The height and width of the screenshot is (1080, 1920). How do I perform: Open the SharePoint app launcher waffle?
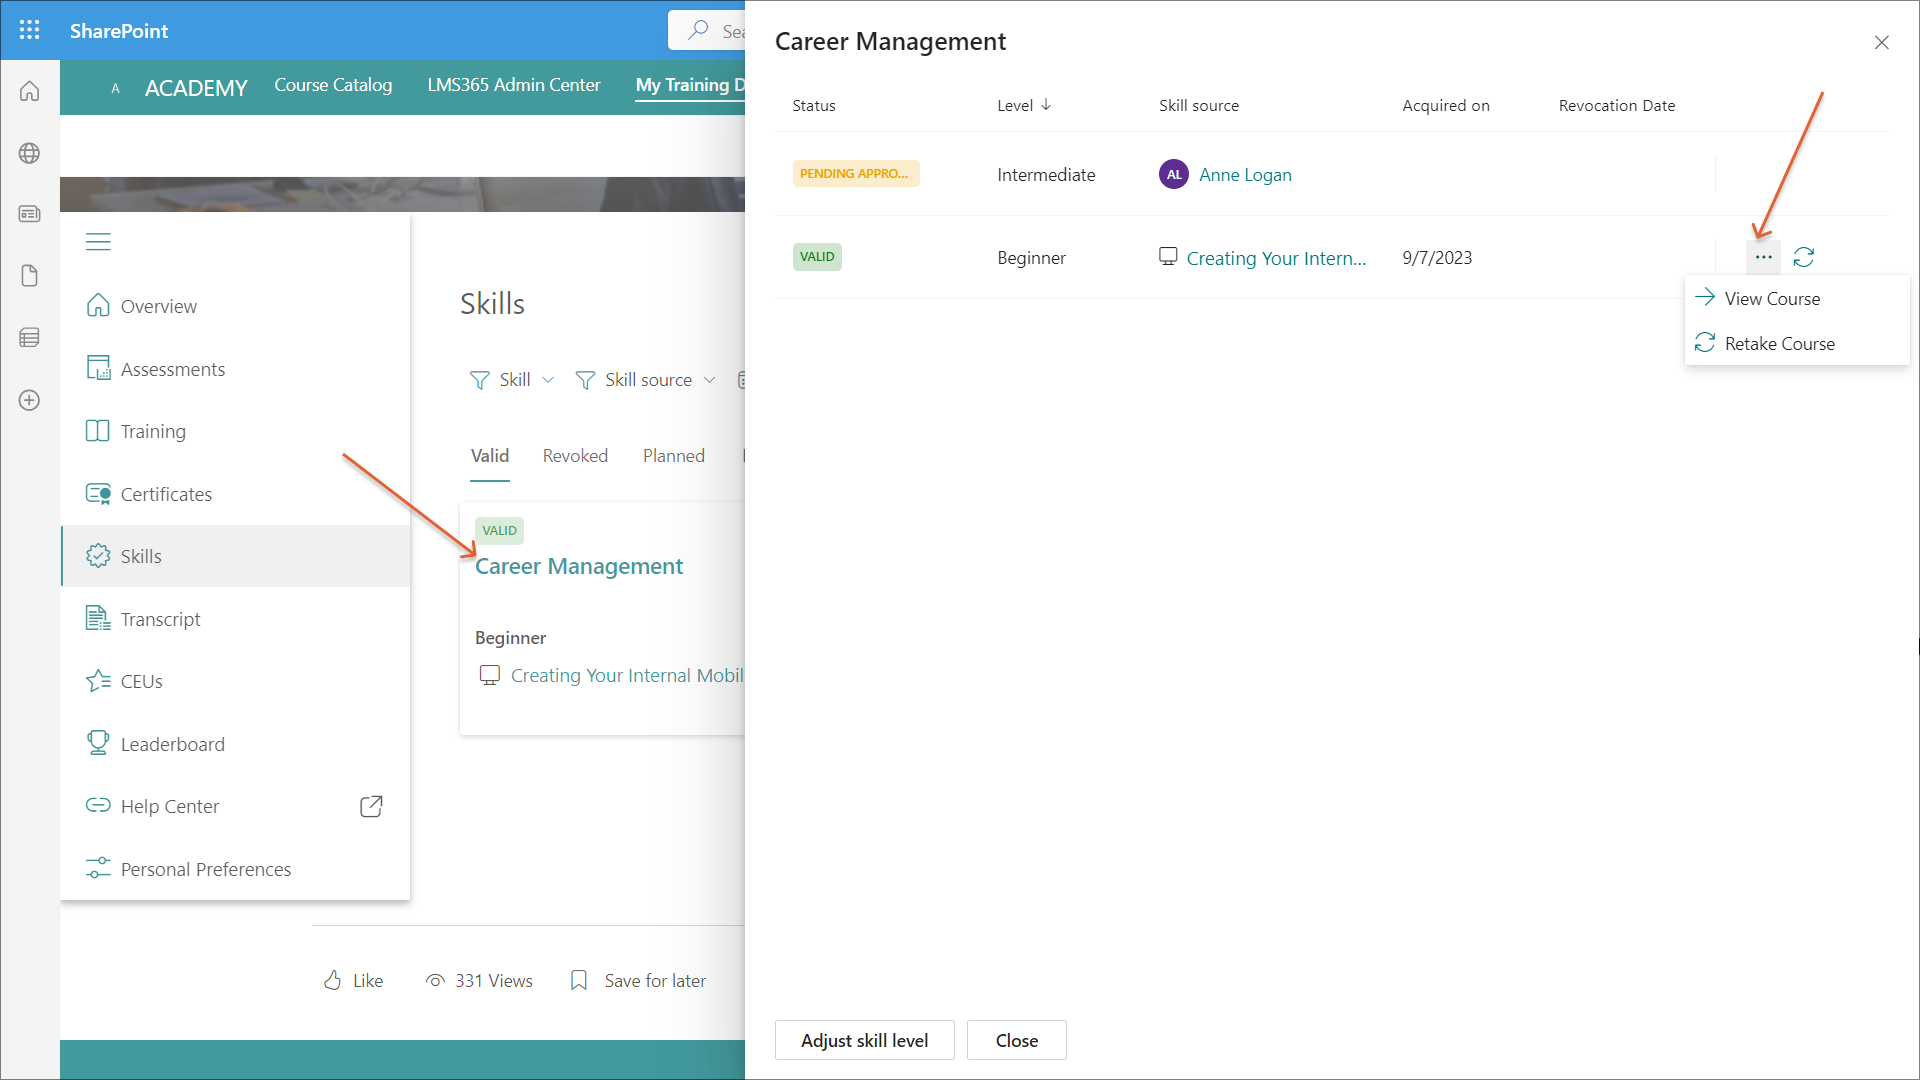[x=30, y=30]
